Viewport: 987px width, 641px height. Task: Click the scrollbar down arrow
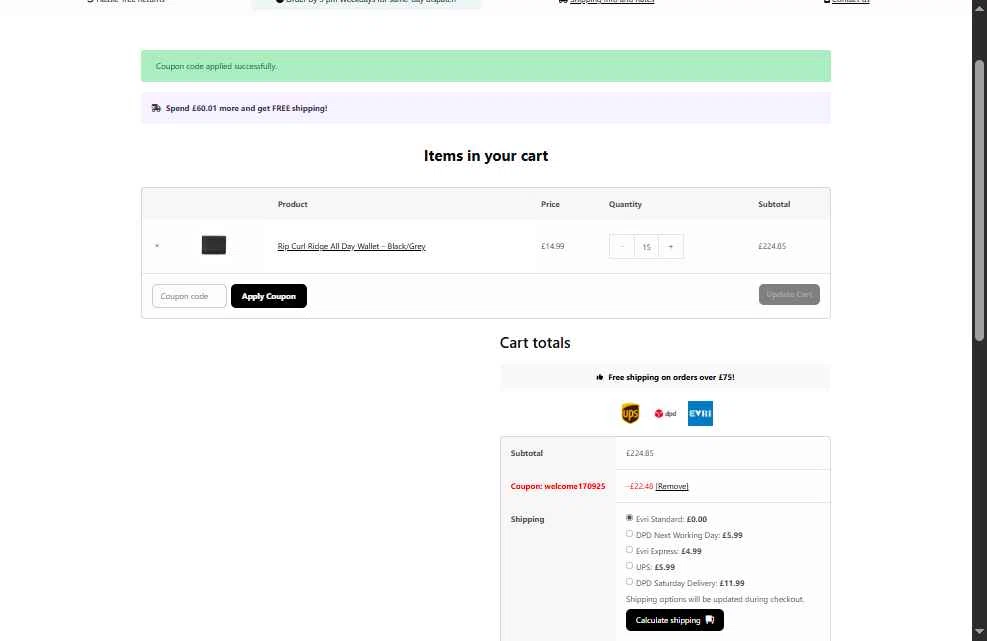pyautogui.click(x=979, y=631)
